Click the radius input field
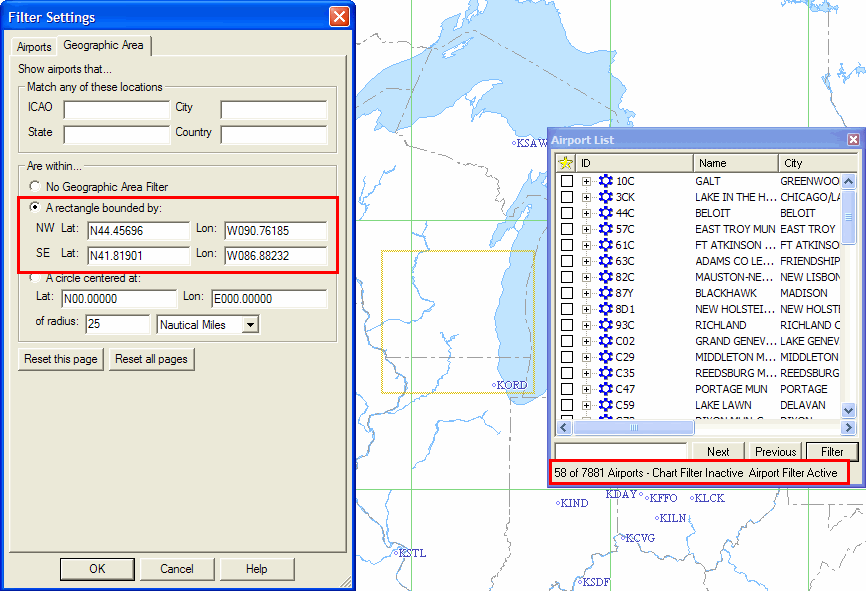 coord(118,324)
